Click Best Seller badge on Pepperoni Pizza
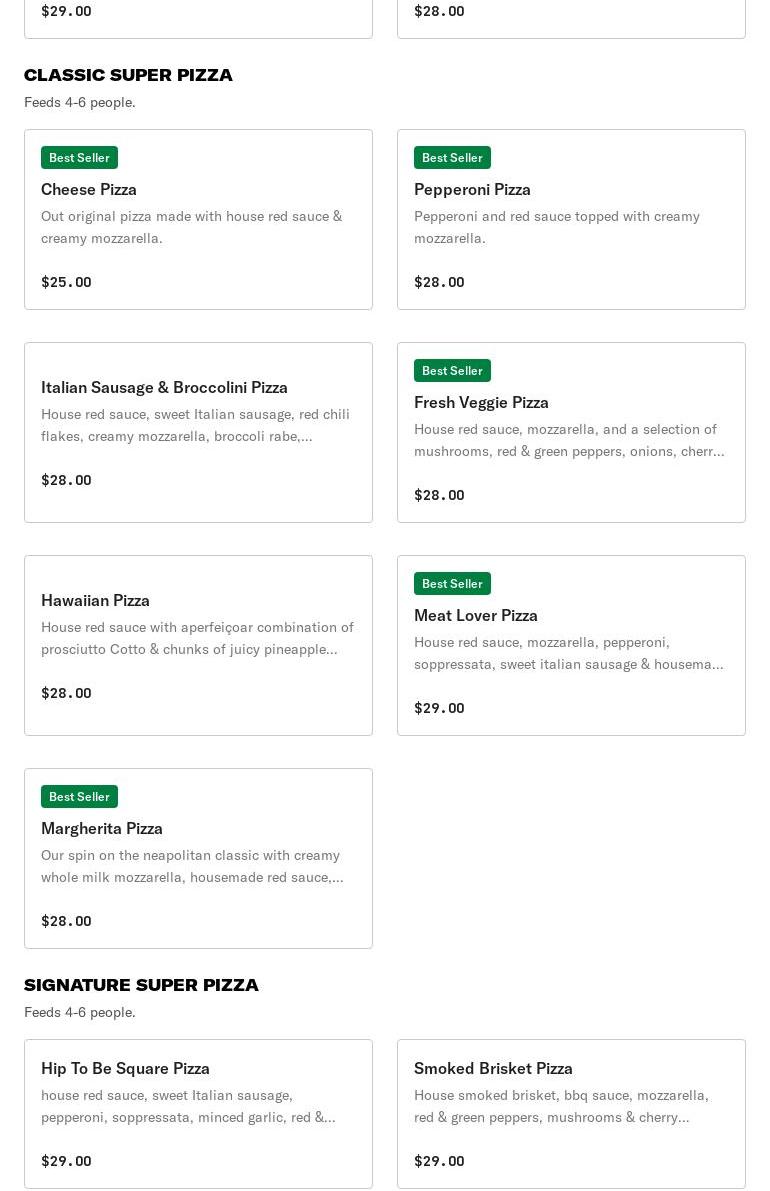 pyautogui.click(x=452, y=158)
